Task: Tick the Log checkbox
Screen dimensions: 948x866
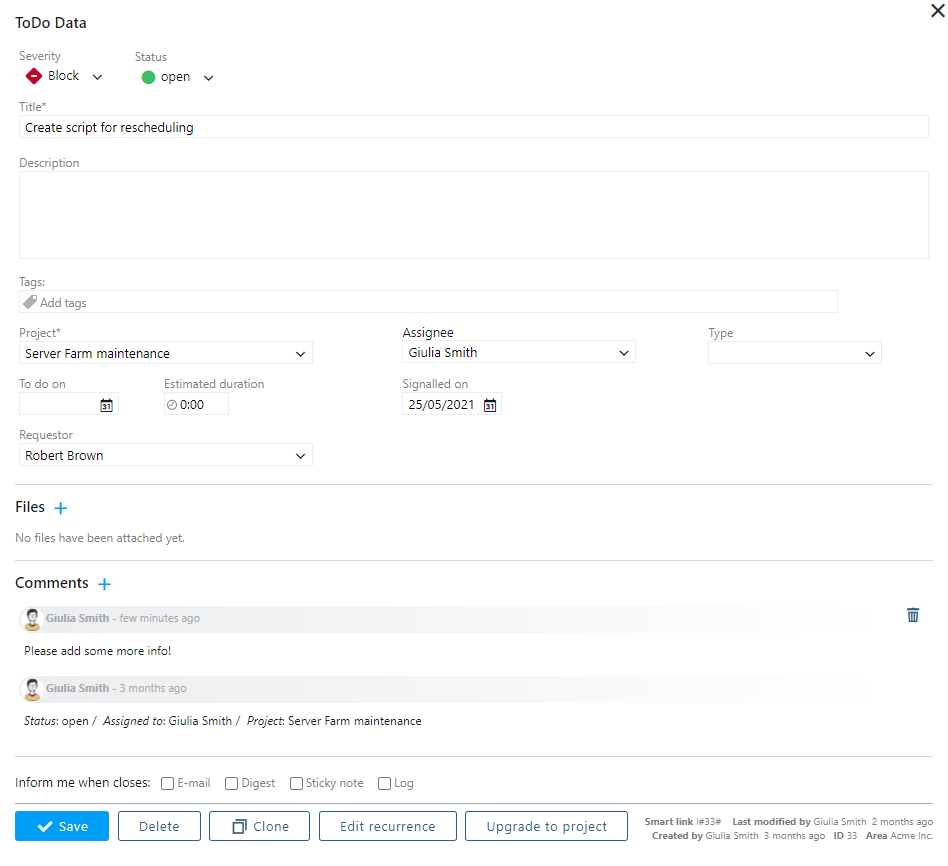Action: [x=385, y=784]
